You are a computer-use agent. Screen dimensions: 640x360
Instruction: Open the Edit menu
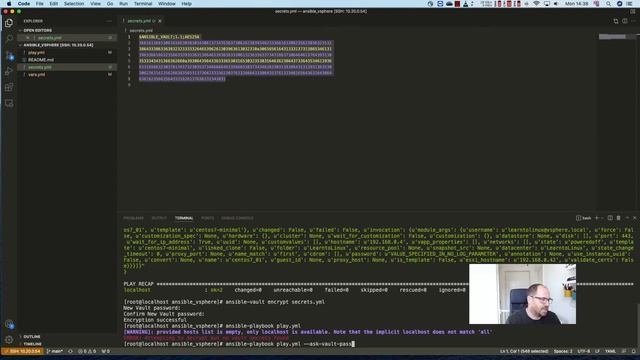coord(53,4)
